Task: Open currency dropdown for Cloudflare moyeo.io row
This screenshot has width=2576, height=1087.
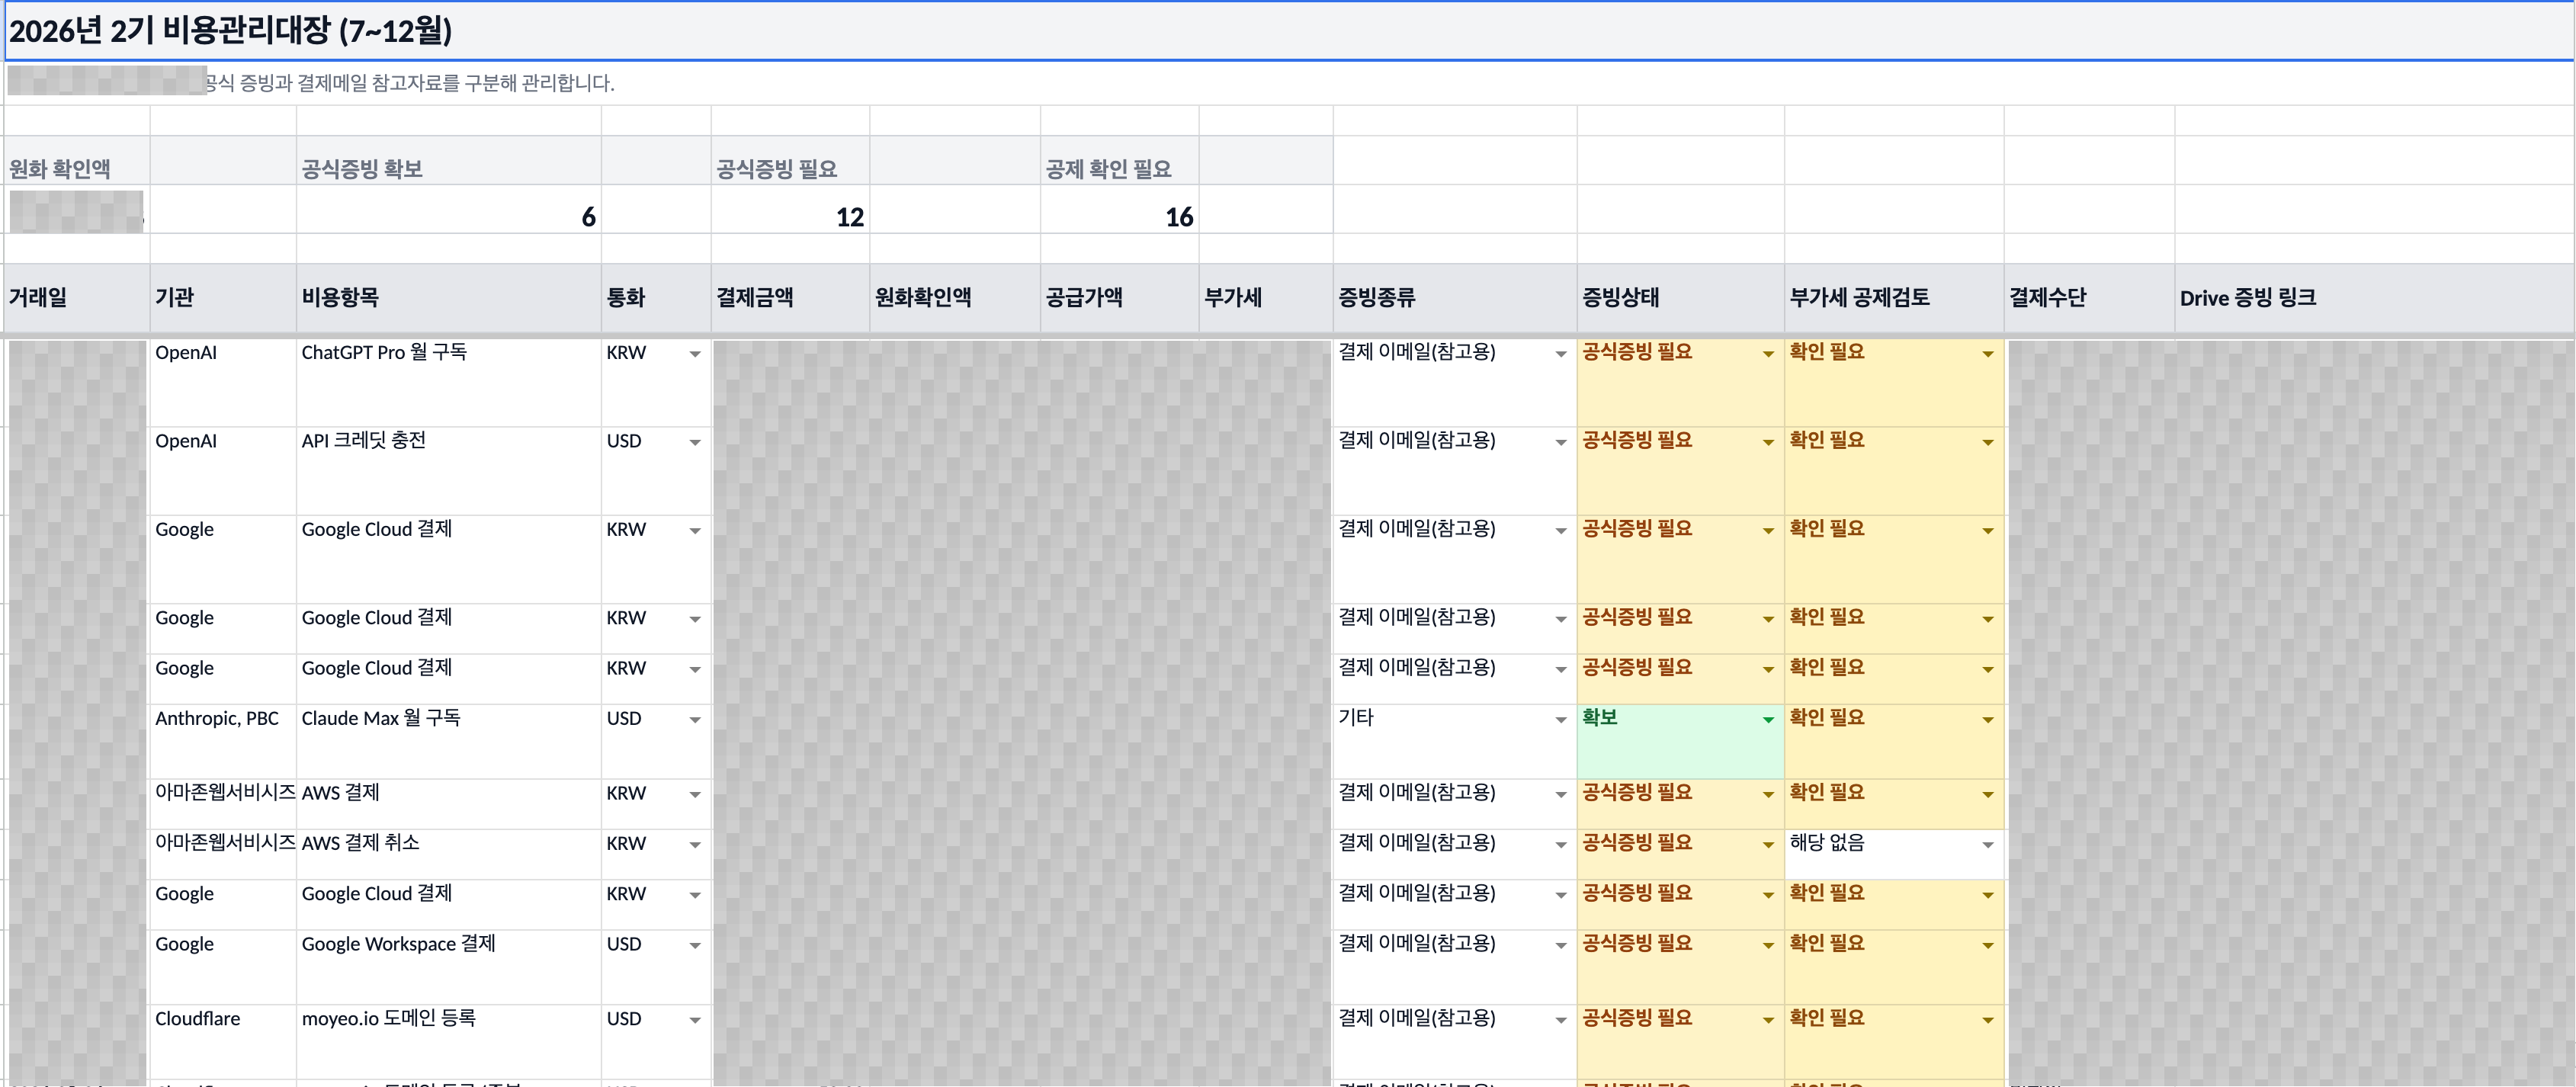Action: coord(694,1020)
